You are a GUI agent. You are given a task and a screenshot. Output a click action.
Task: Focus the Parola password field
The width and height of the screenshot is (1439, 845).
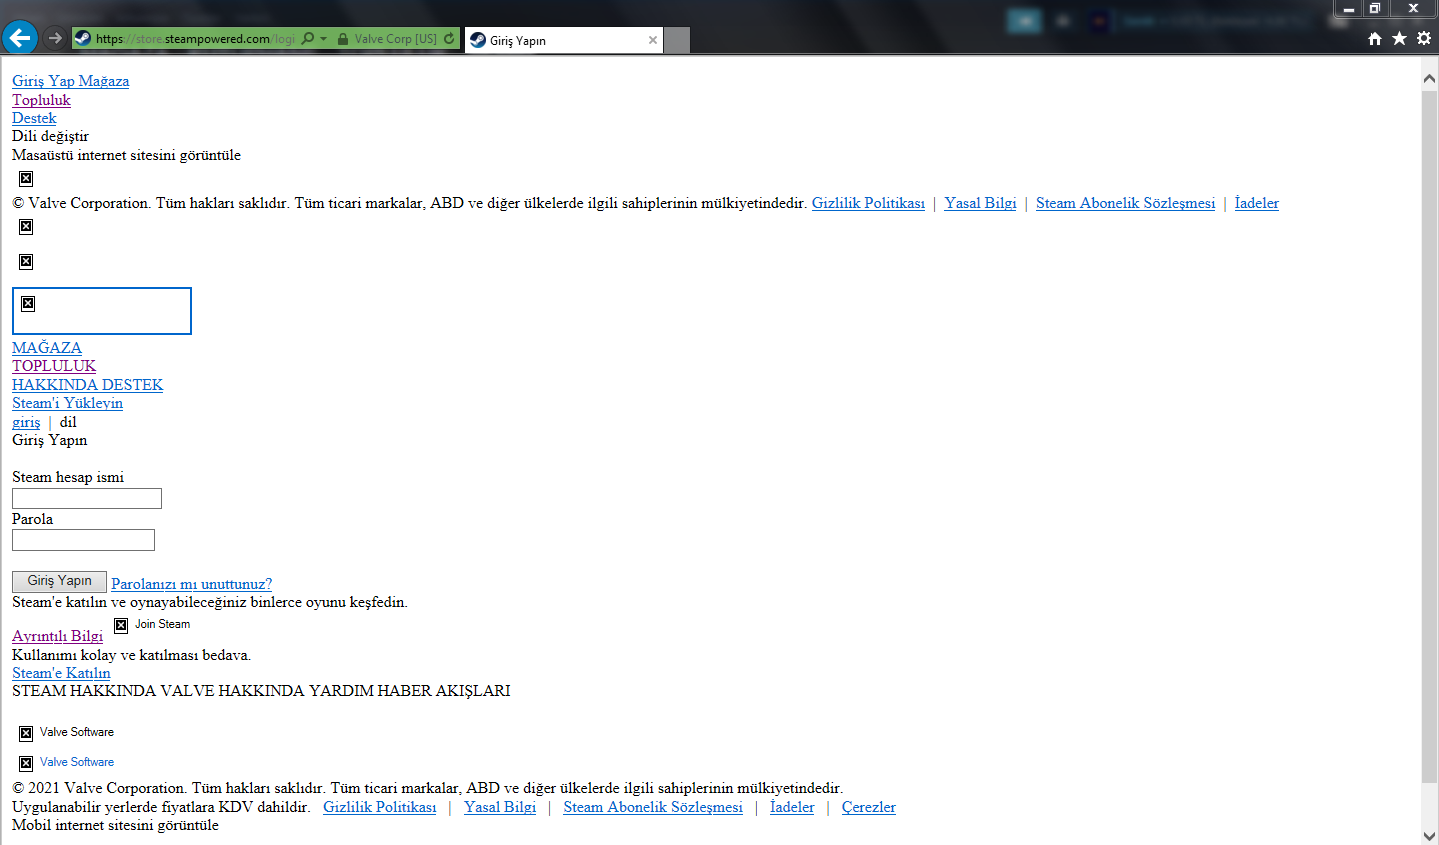pos(83,540)
